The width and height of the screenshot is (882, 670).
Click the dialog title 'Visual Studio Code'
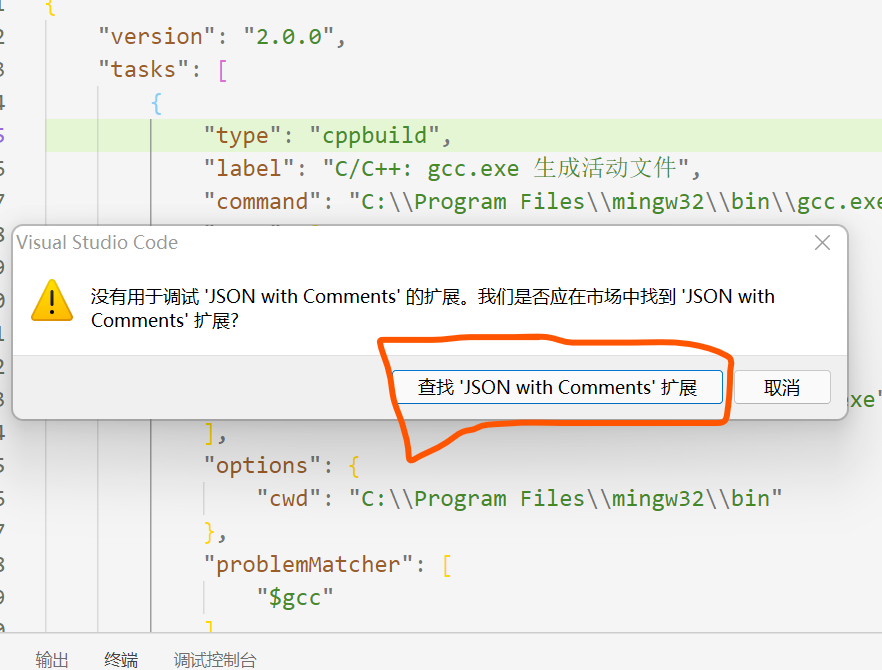pos(97,242)
